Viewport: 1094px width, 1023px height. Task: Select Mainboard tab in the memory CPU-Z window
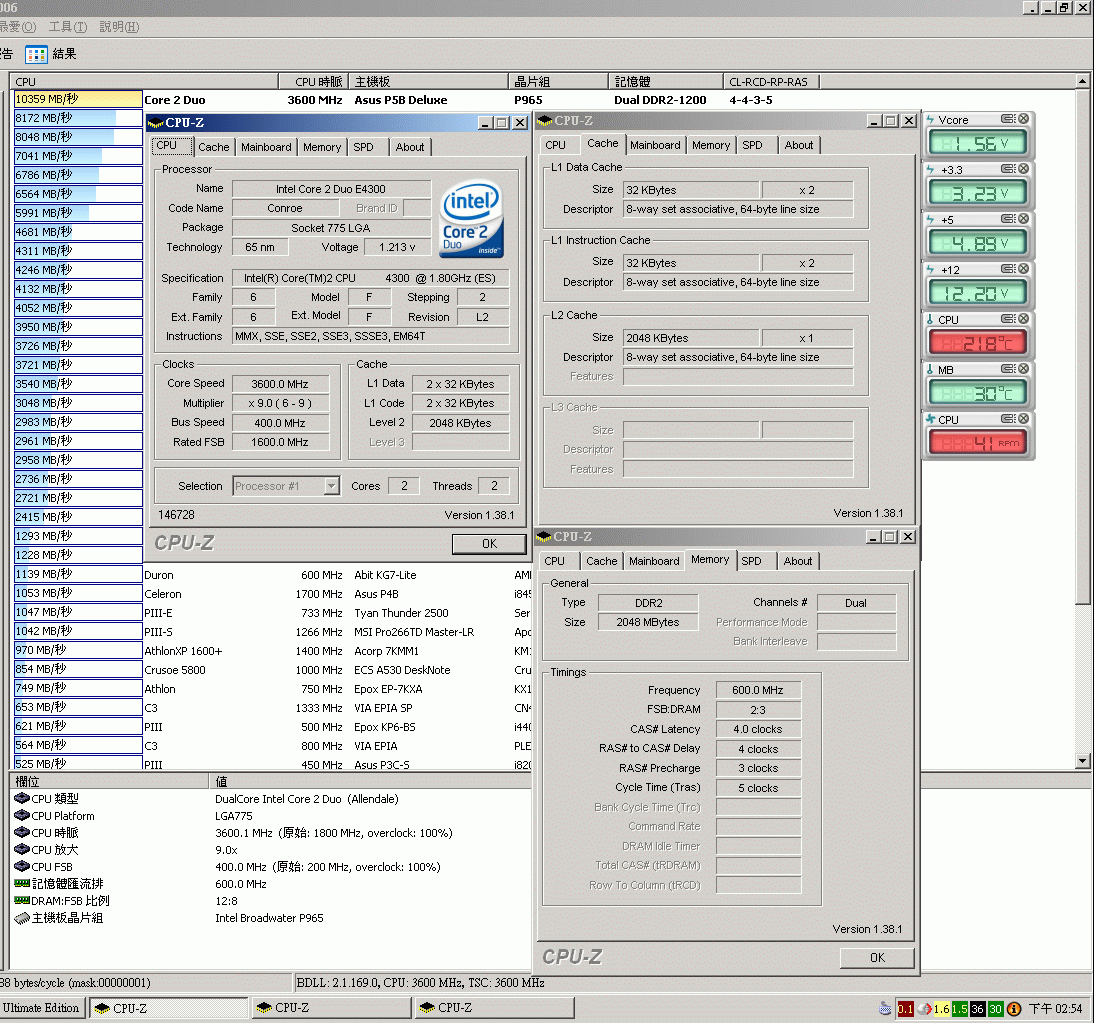(654, 561)
